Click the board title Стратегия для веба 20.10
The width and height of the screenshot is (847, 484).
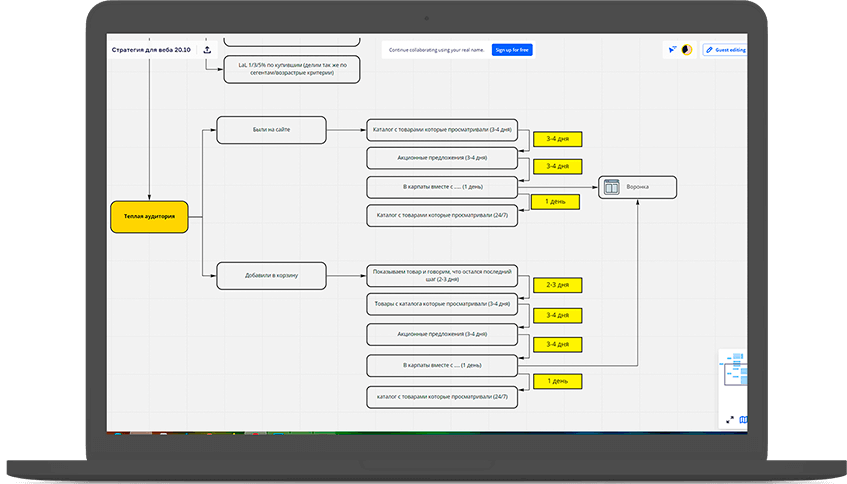(x=150, y=49)
